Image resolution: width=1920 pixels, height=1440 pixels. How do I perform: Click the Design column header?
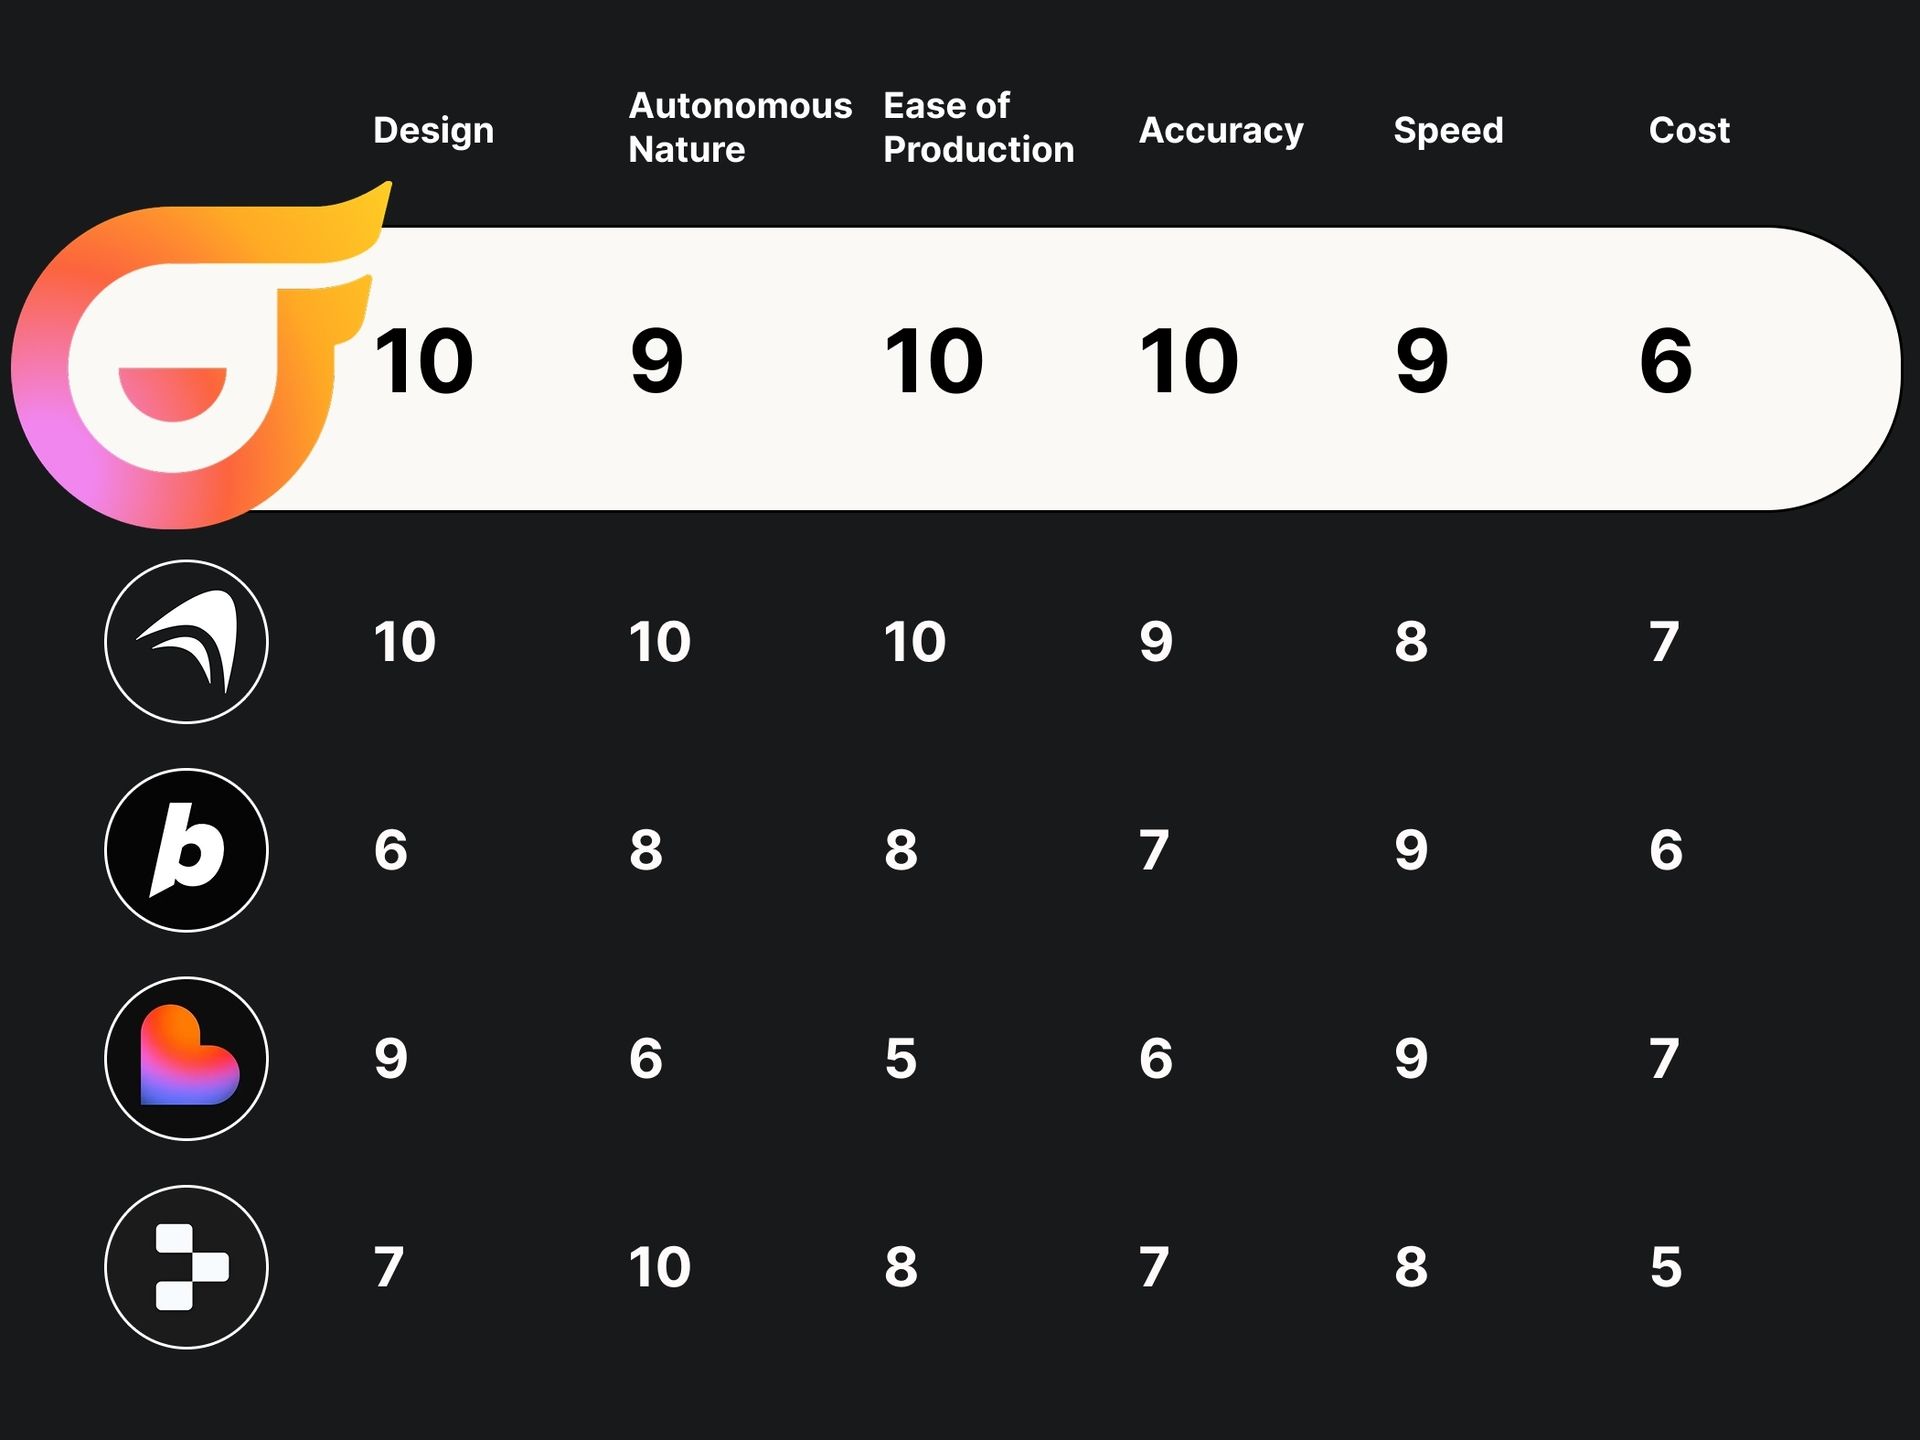click(x=433, y=131)
